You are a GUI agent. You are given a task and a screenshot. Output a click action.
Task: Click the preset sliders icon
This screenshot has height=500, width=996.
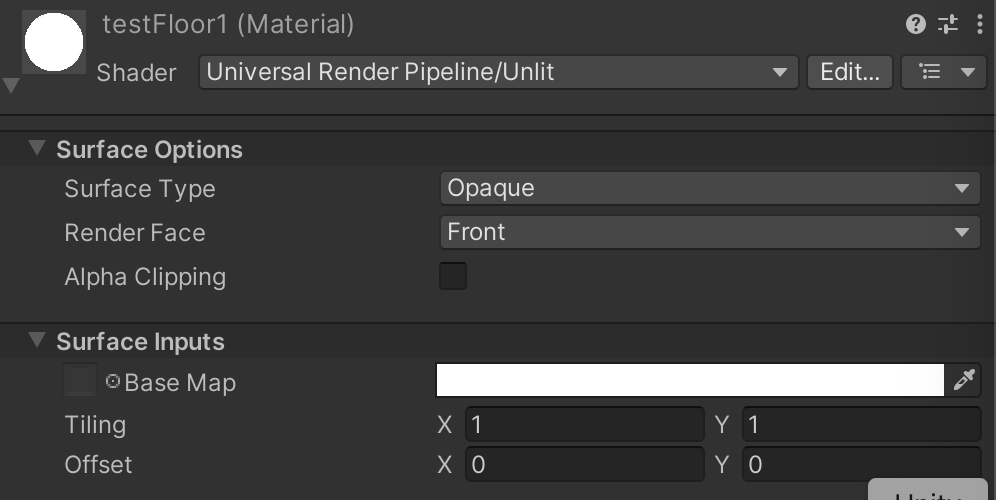pos(948,25)
